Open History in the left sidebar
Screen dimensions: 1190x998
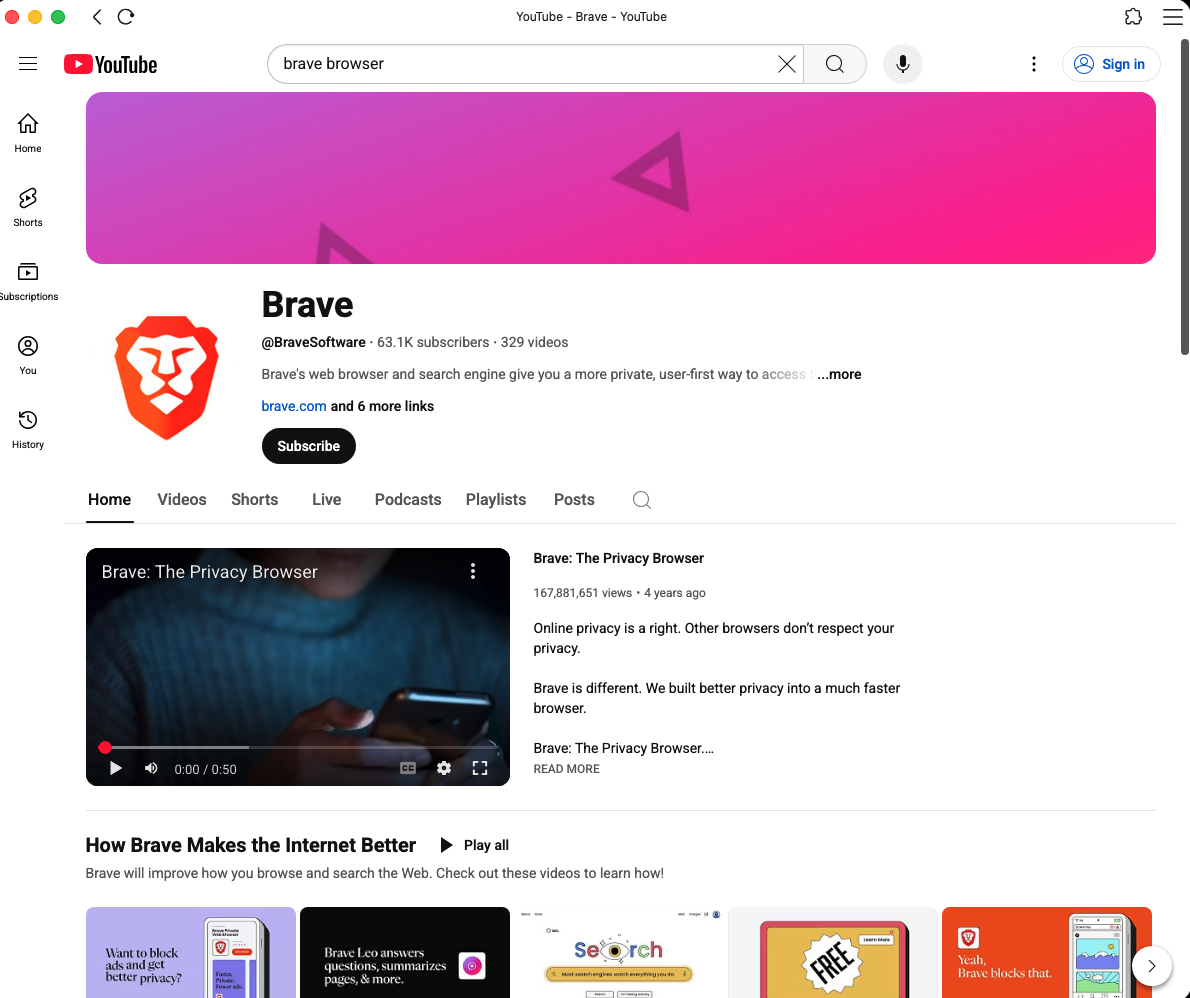(28, 430)
